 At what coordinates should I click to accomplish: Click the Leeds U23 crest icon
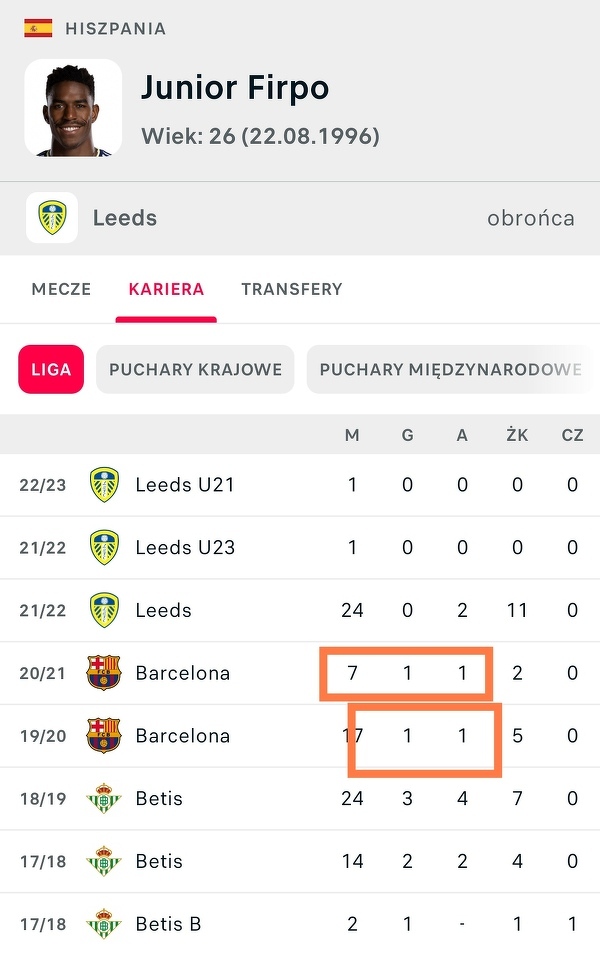[x=104, y=548]
